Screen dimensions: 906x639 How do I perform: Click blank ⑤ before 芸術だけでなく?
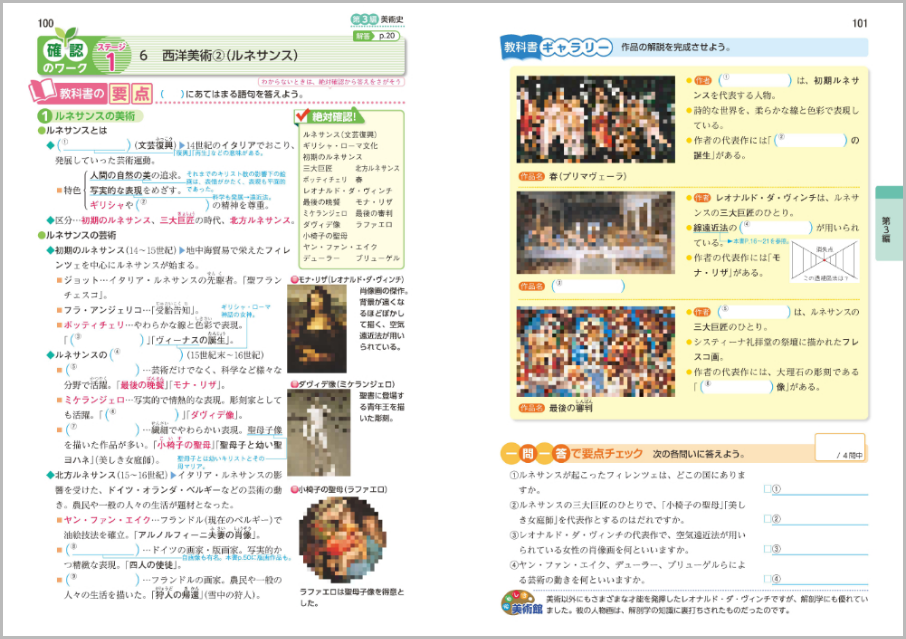tap(103, 370)
